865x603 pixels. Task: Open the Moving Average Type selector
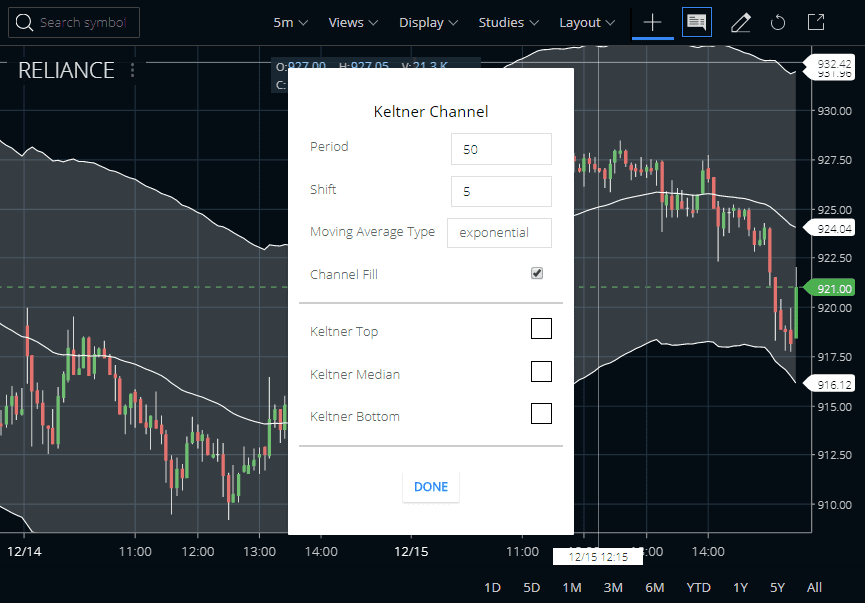click(499, 232)
